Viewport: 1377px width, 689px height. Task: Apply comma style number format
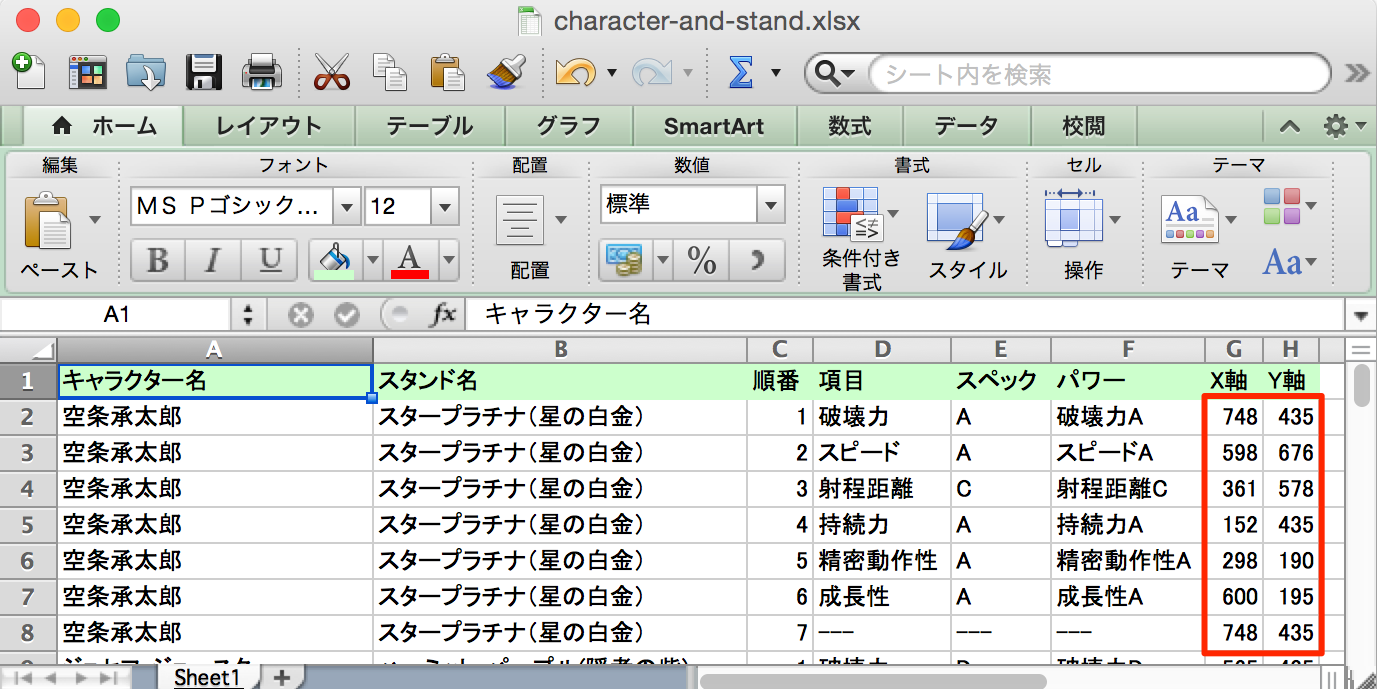[757, 262]
